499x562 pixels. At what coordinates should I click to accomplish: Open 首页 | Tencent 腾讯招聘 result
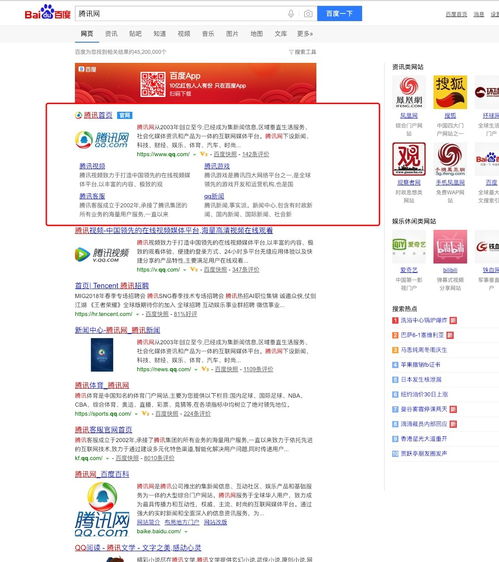(112, 286)
